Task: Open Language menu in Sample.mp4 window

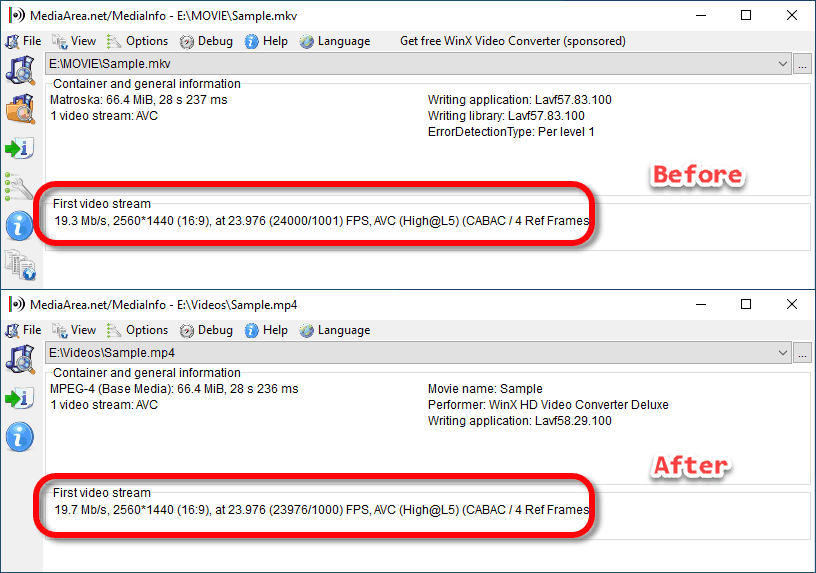Action: [335, 330]
